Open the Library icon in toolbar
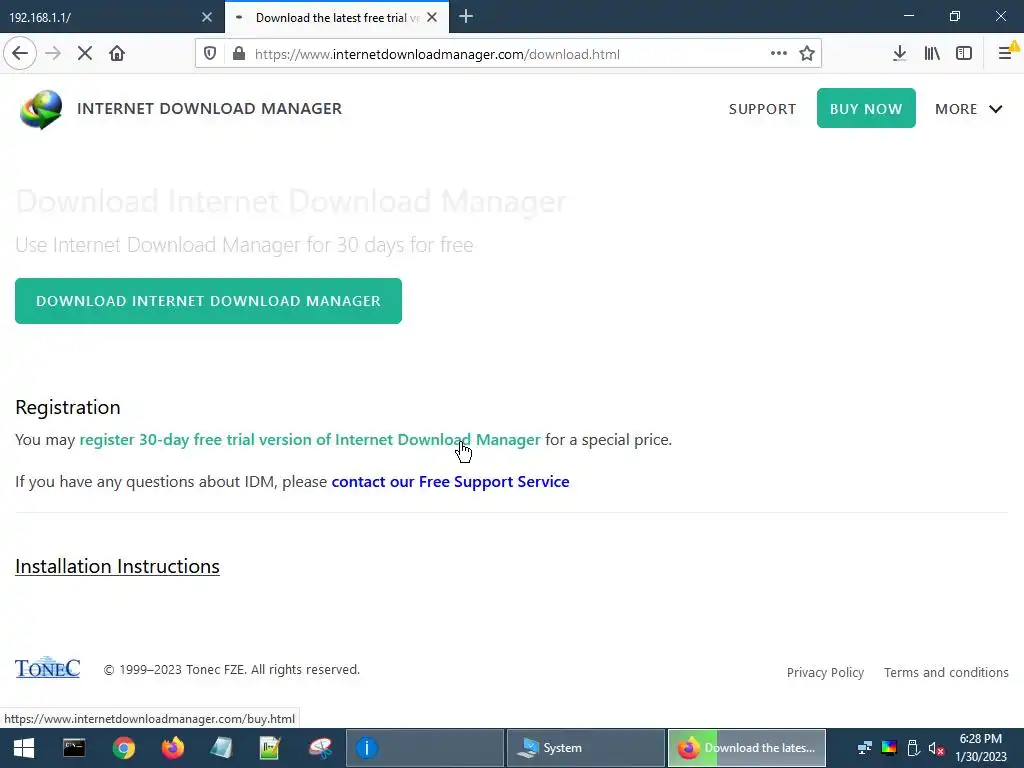 click(x=932, y=54)
